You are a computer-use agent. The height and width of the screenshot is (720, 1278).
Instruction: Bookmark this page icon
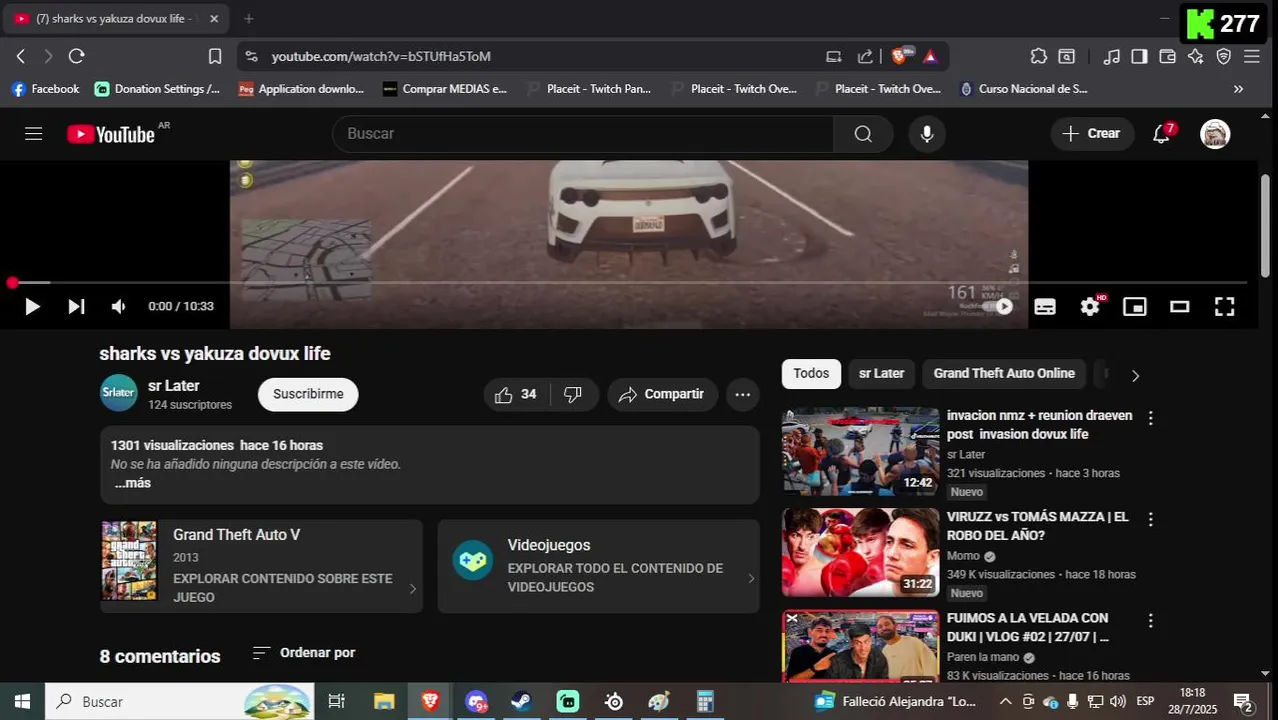click(x=215, y=56)
